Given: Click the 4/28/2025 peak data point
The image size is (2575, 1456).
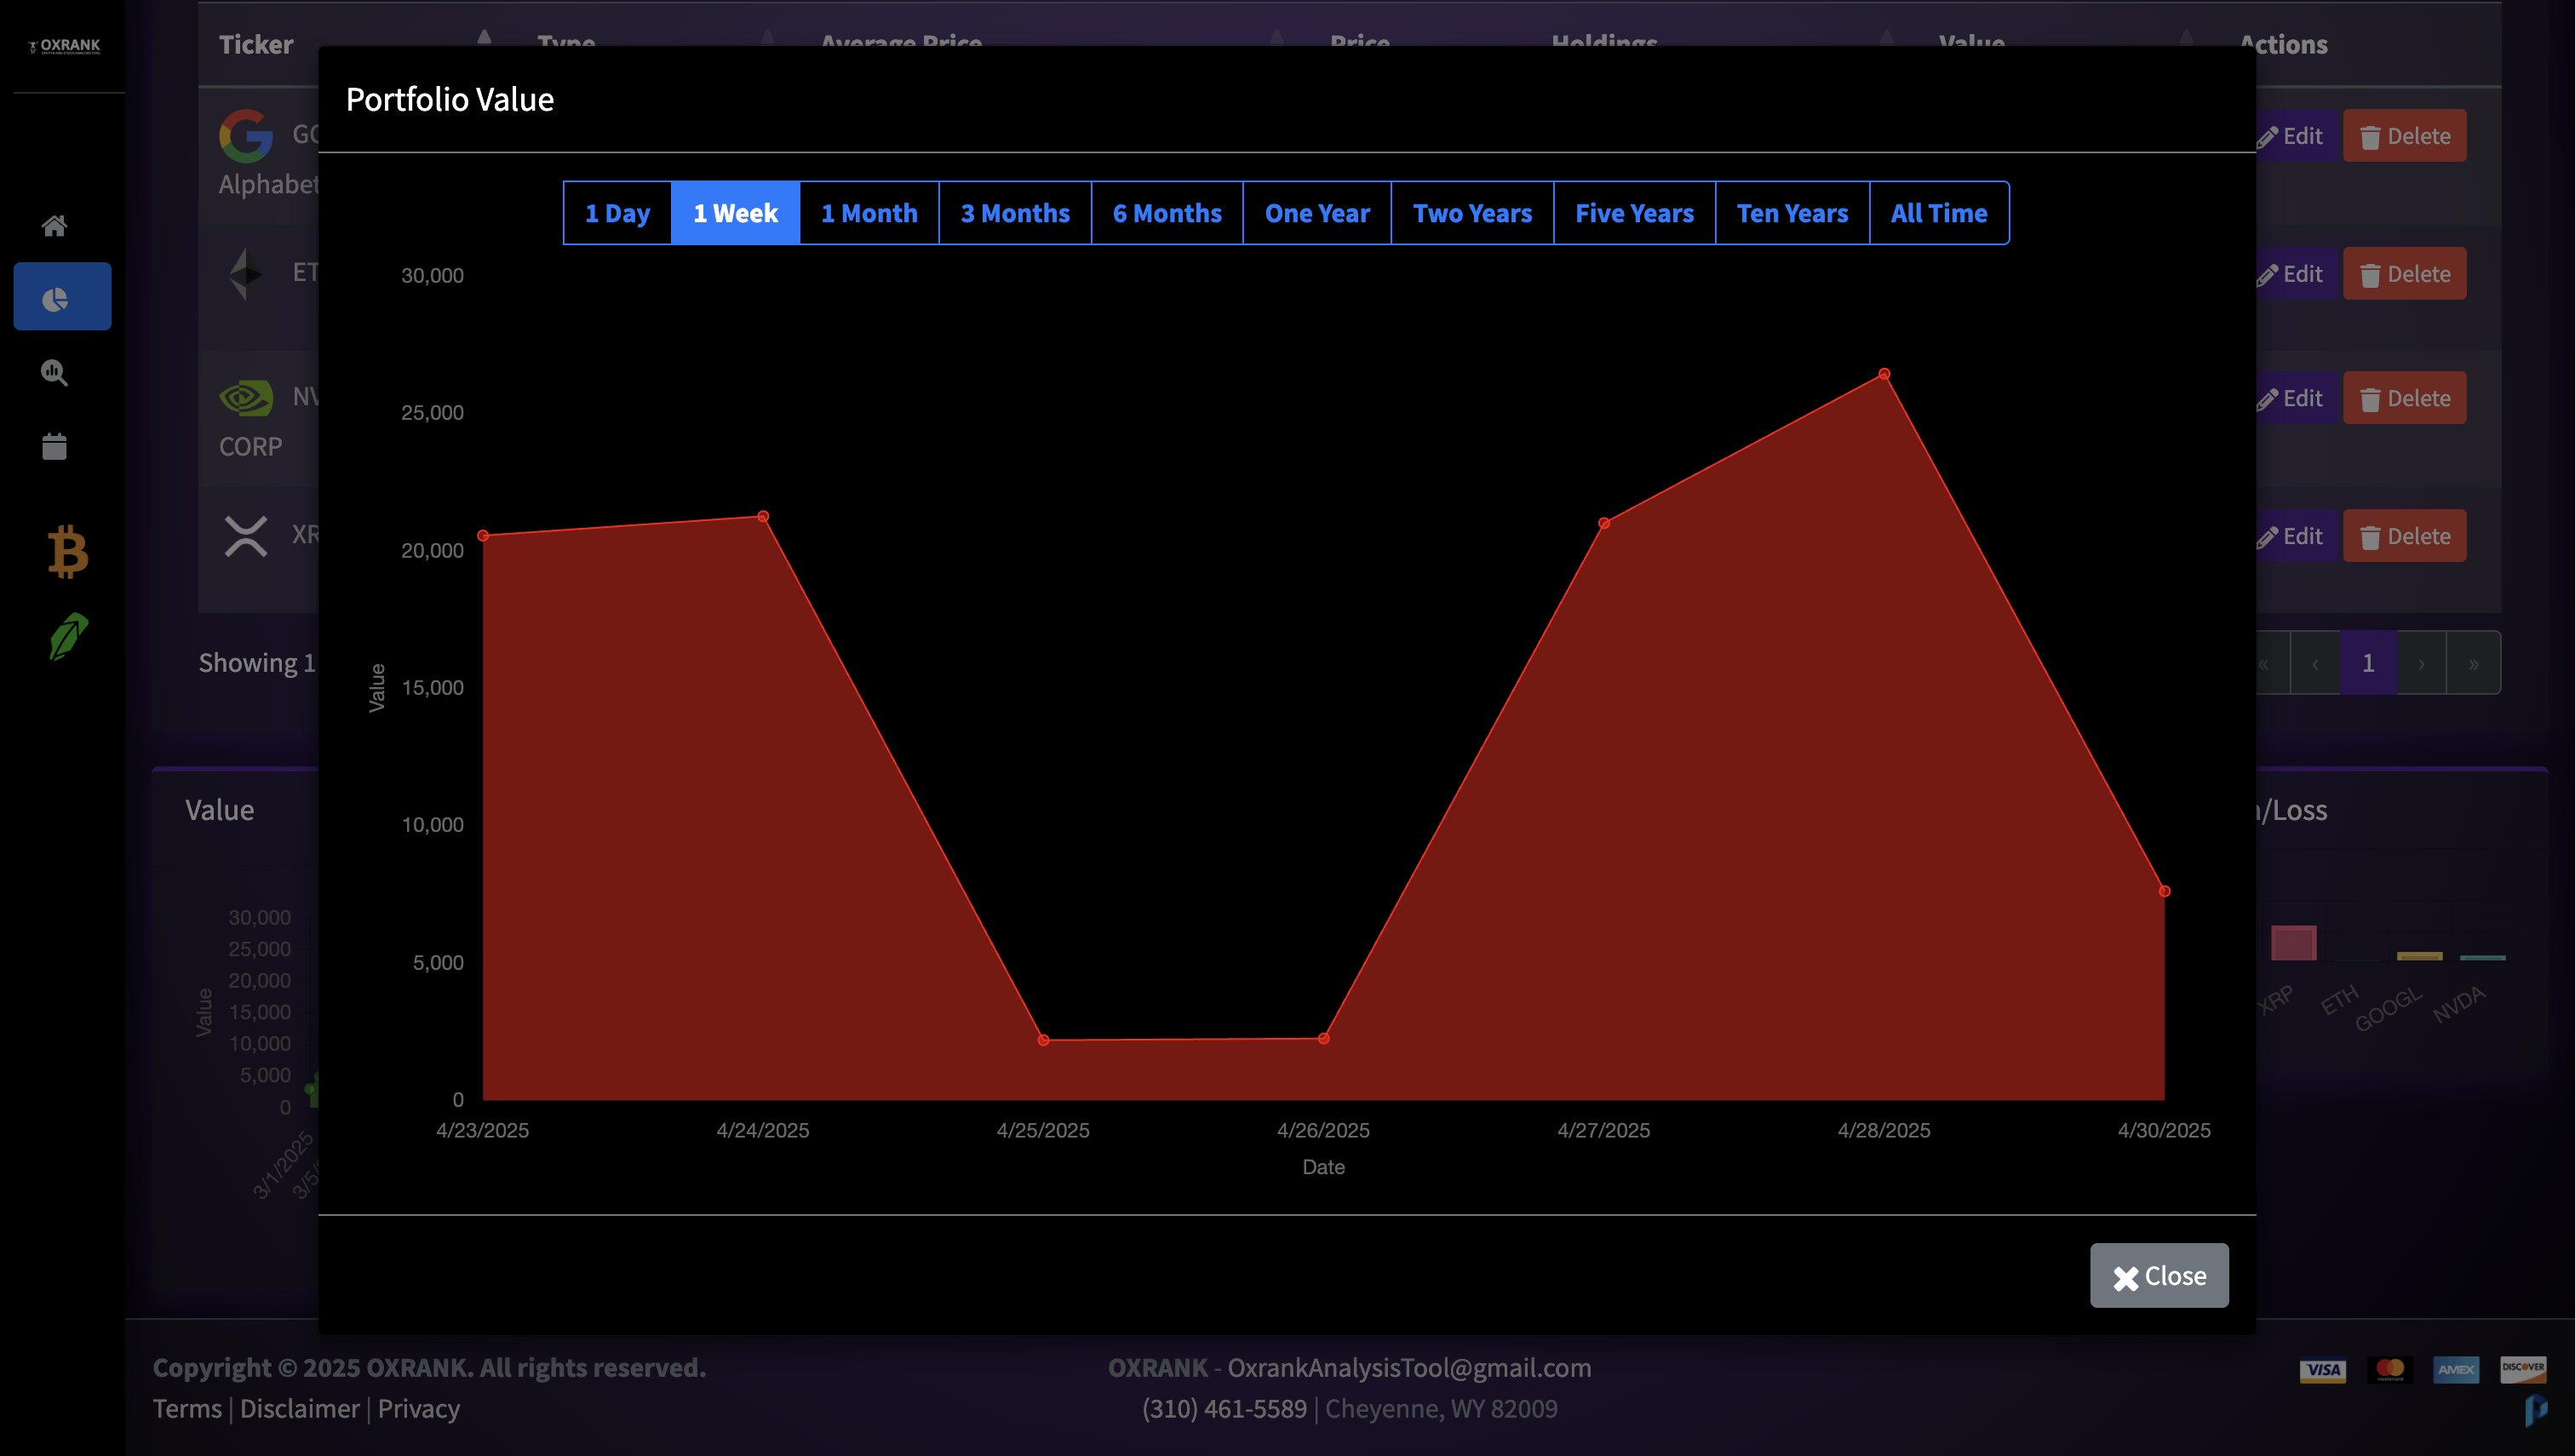Looking at the screenshot, I should pos(1883,374).
